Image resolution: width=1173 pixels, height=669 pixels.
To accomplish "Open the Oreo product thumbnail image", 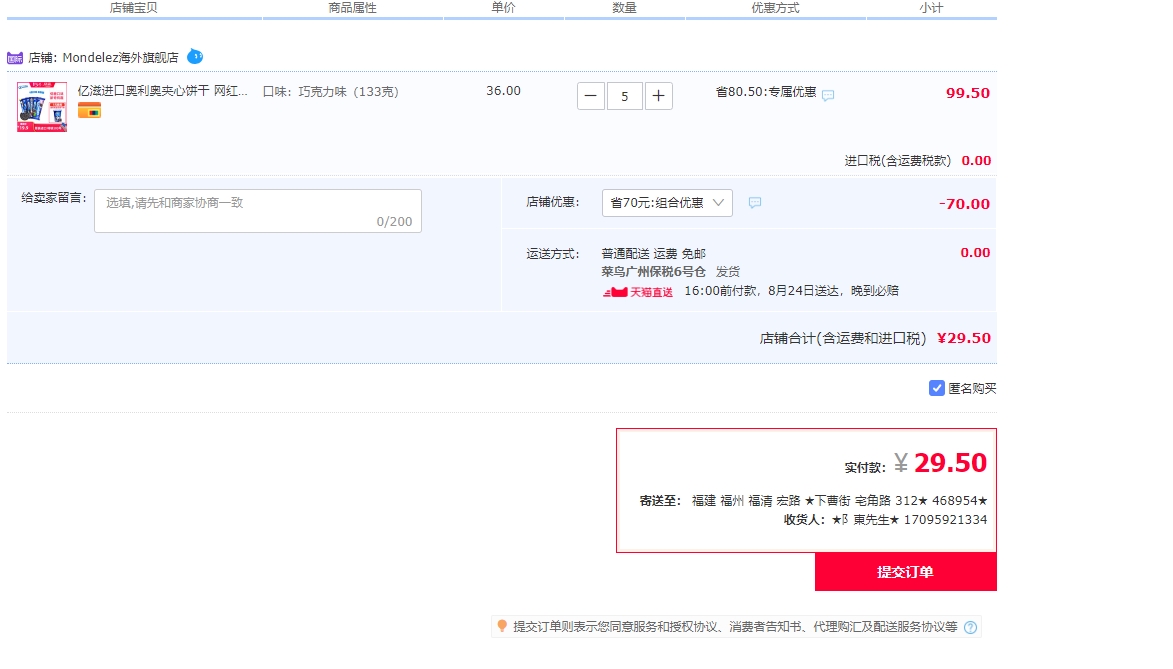I will tap(42, 107).
